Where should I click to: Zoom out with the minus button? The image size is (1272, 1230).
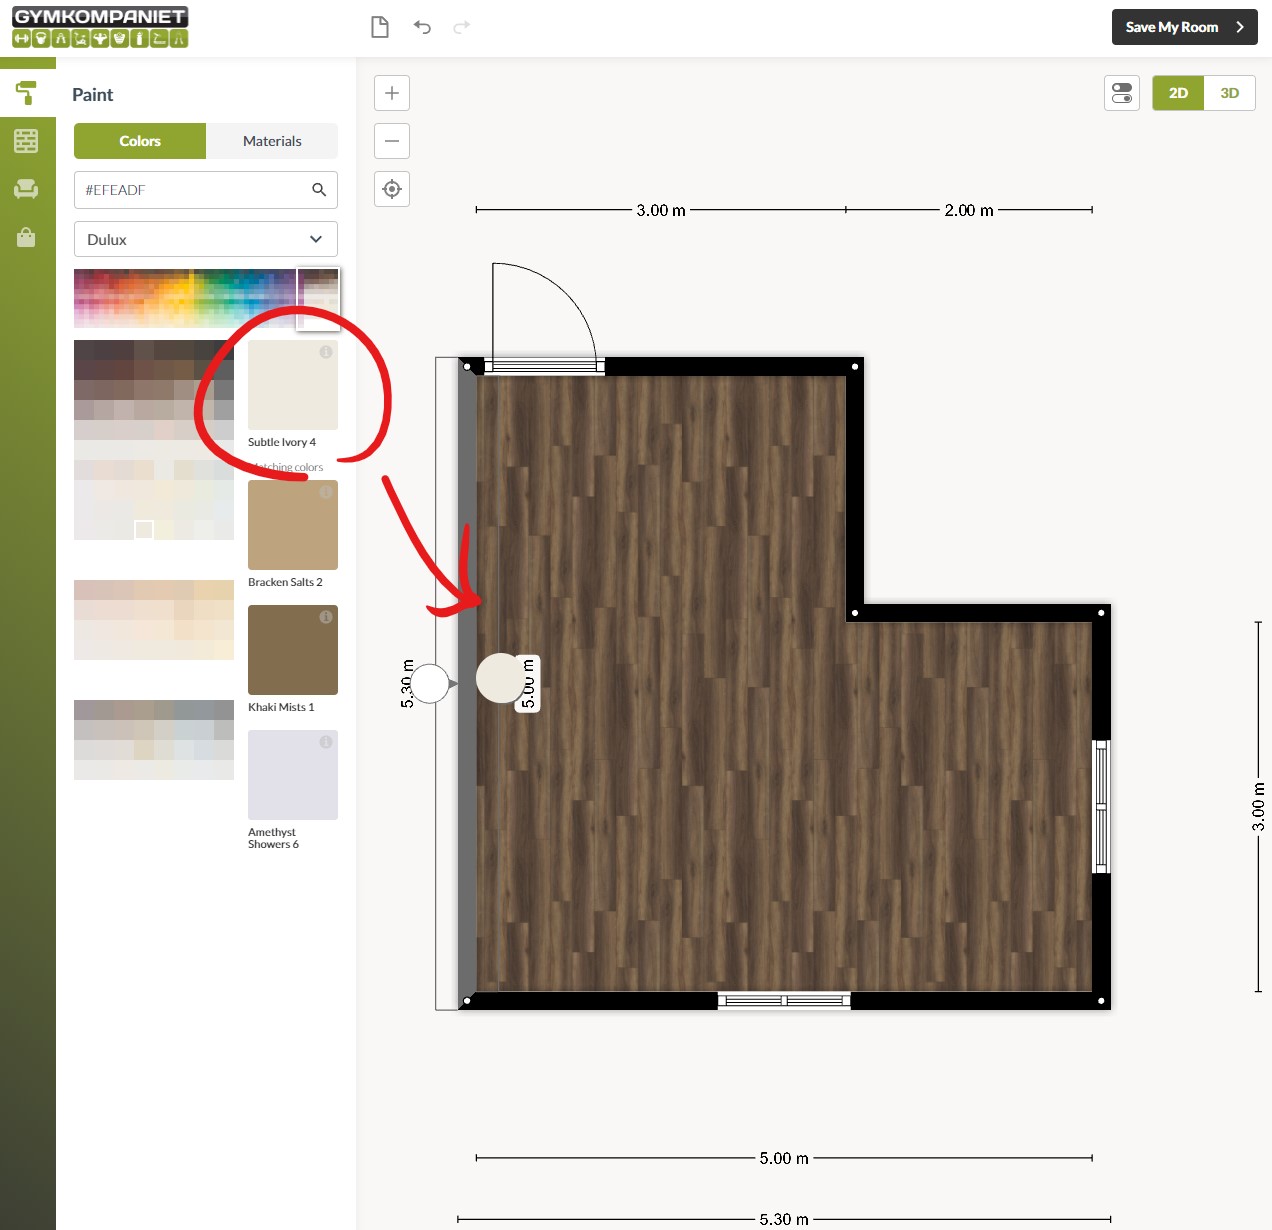(392, 141)
